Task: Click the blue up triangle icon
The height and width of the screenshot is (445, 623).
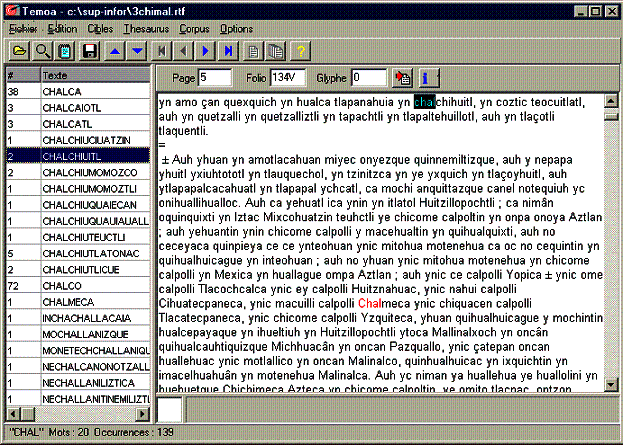Action: 115,50
